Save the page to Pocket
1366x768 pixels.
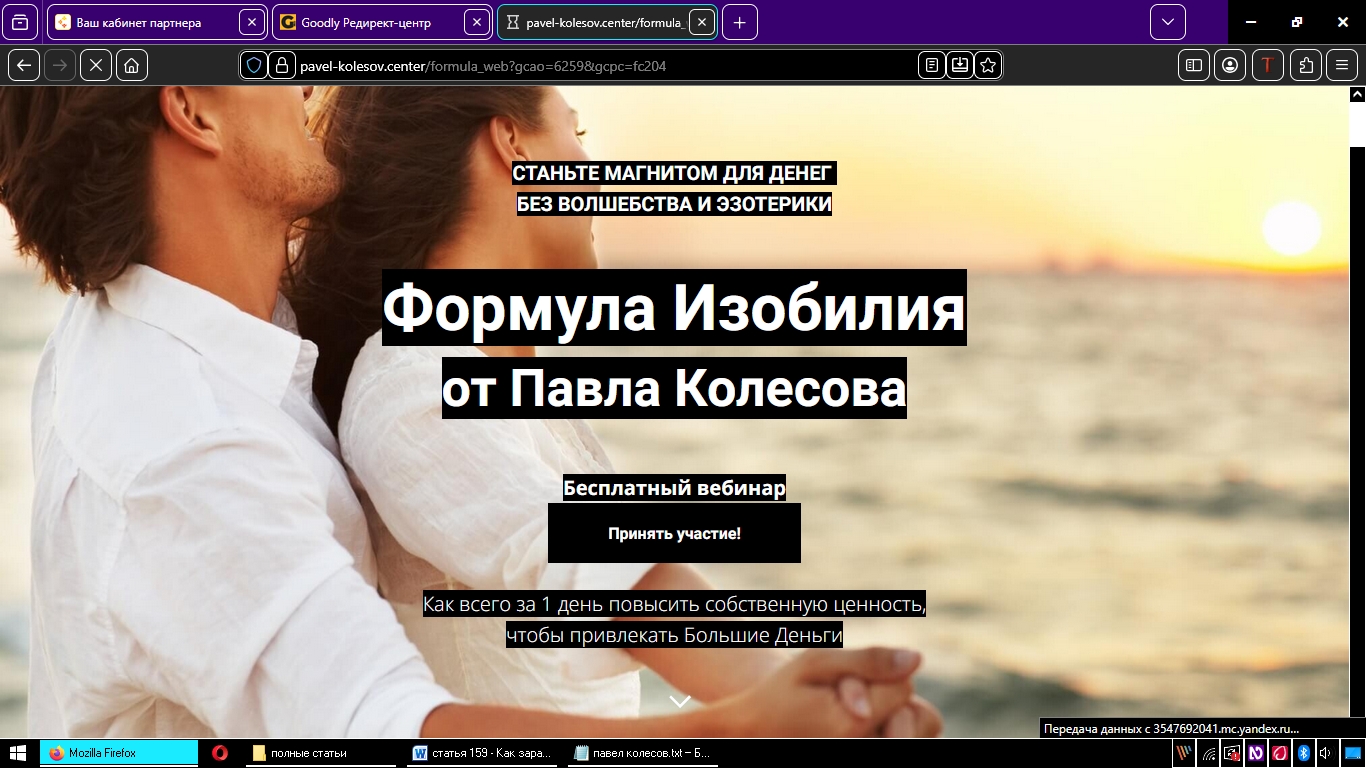(960, 64)
